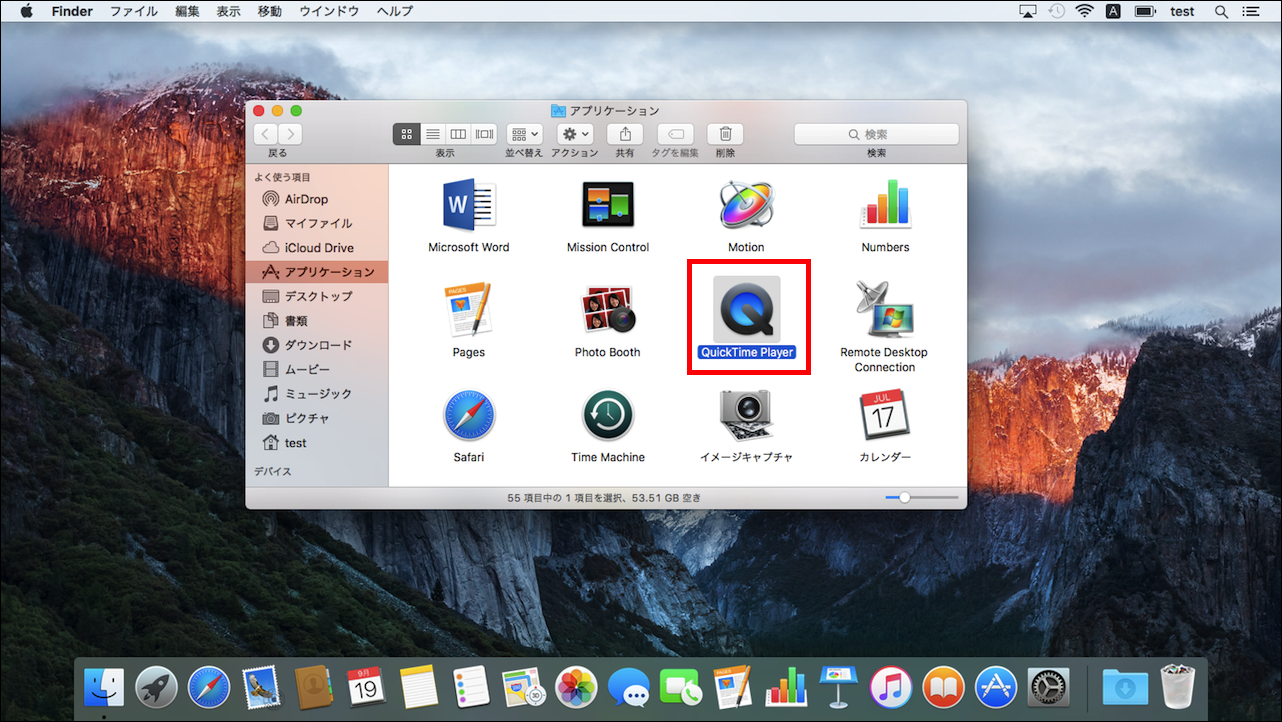
Task: Open マイファイル in the sidebar
Action: [317, 223]
